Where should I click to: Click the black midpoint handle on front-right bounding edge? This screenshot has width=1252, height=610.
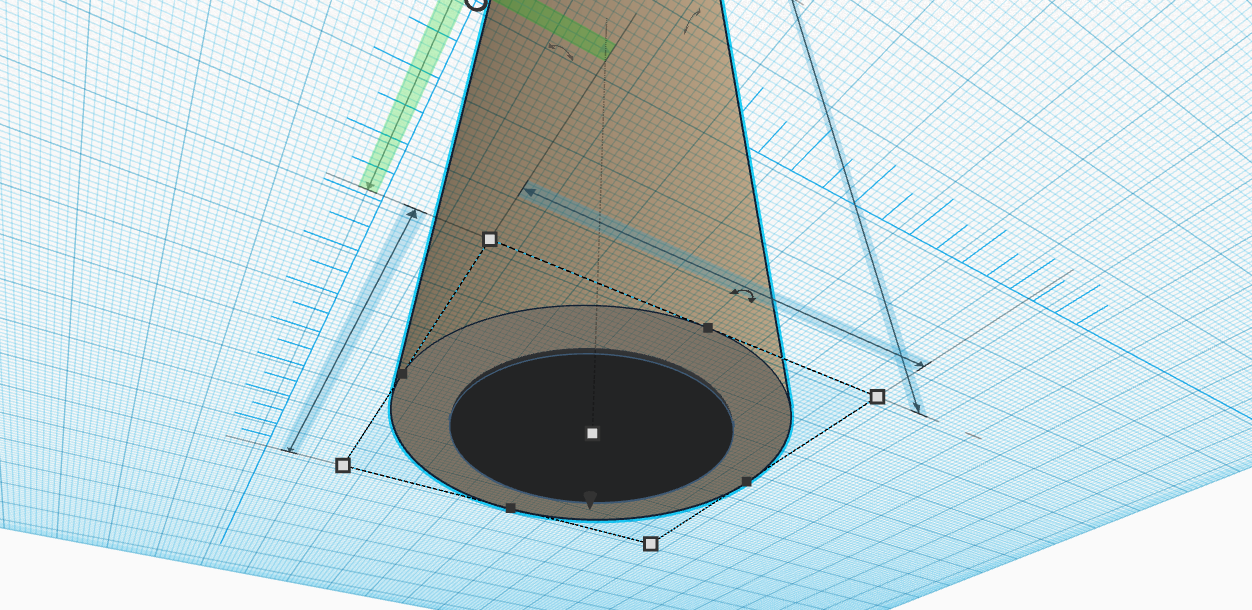pyautogui.click(x=746, y=482)
